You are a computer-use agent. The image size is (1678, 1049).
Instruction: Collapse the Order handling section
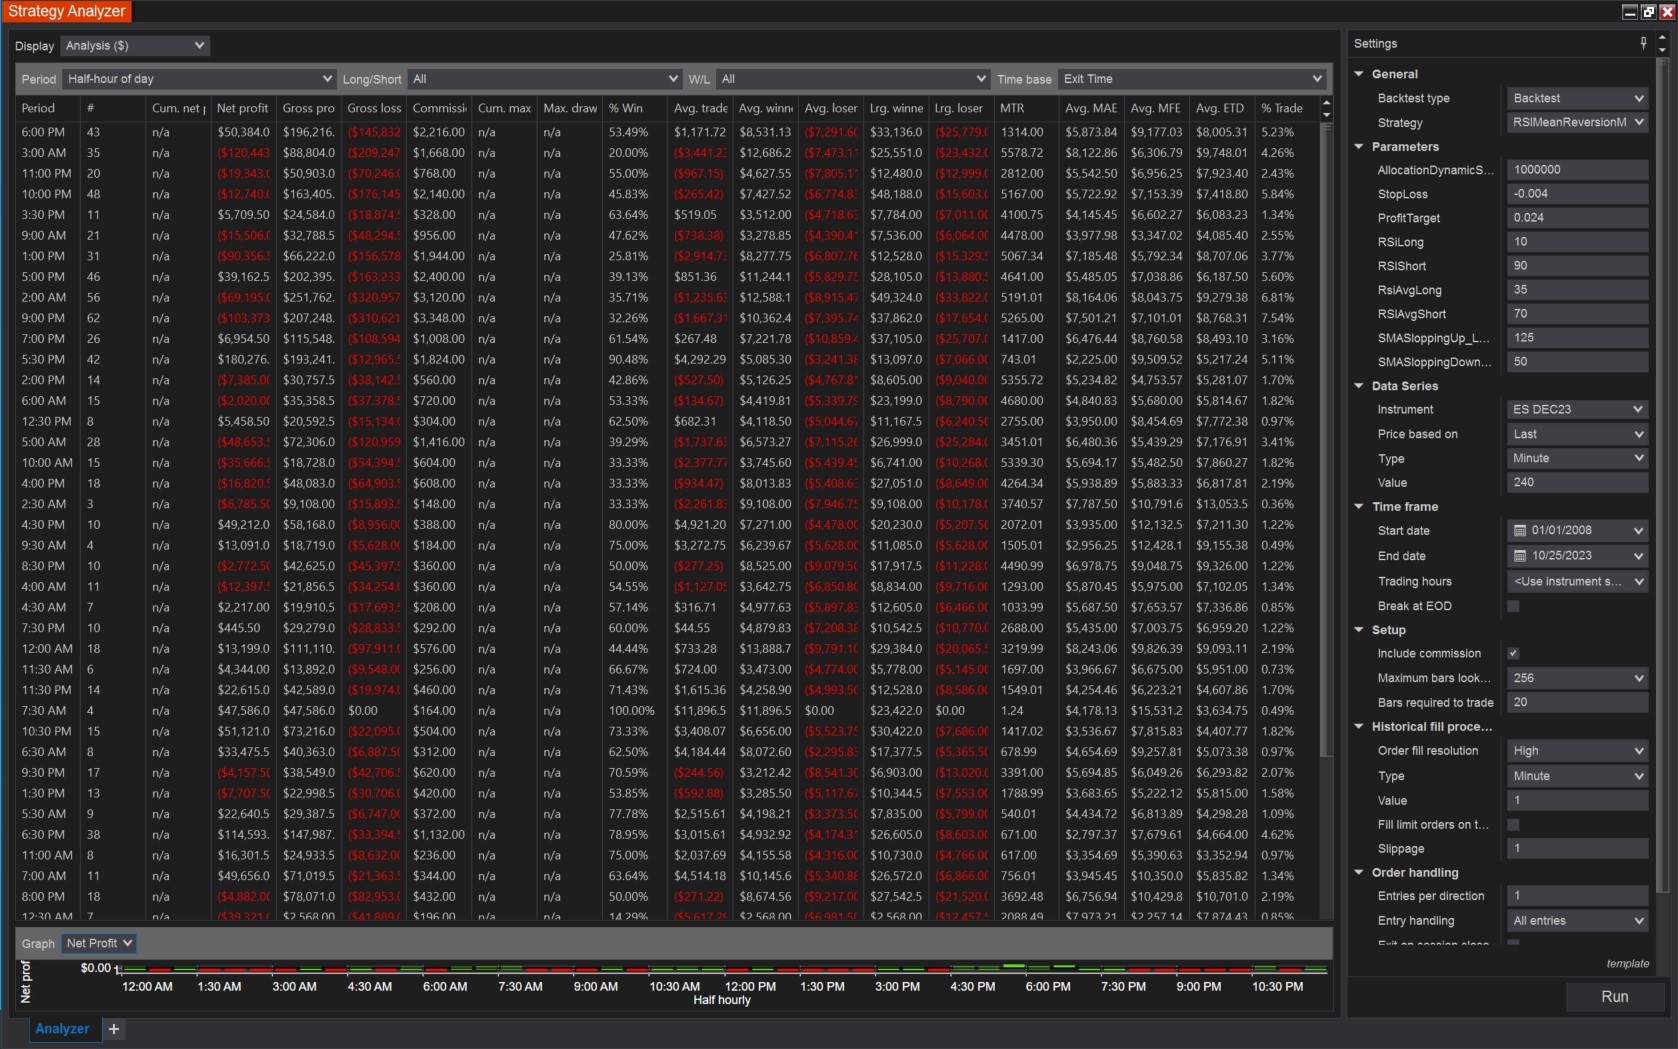1359,873
